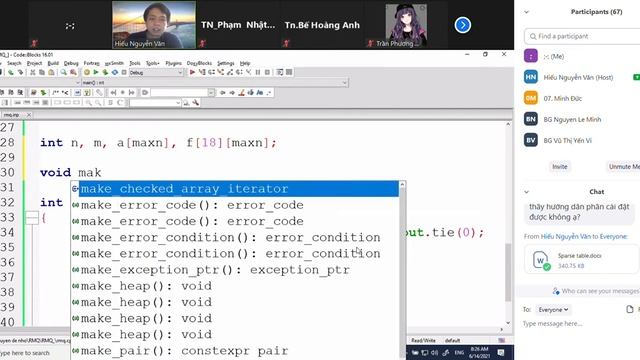Image resolution: width=640 pixels, height=360 pixels.
Task: Open the Who can see your messages info
Action: (x=596, y=291)
